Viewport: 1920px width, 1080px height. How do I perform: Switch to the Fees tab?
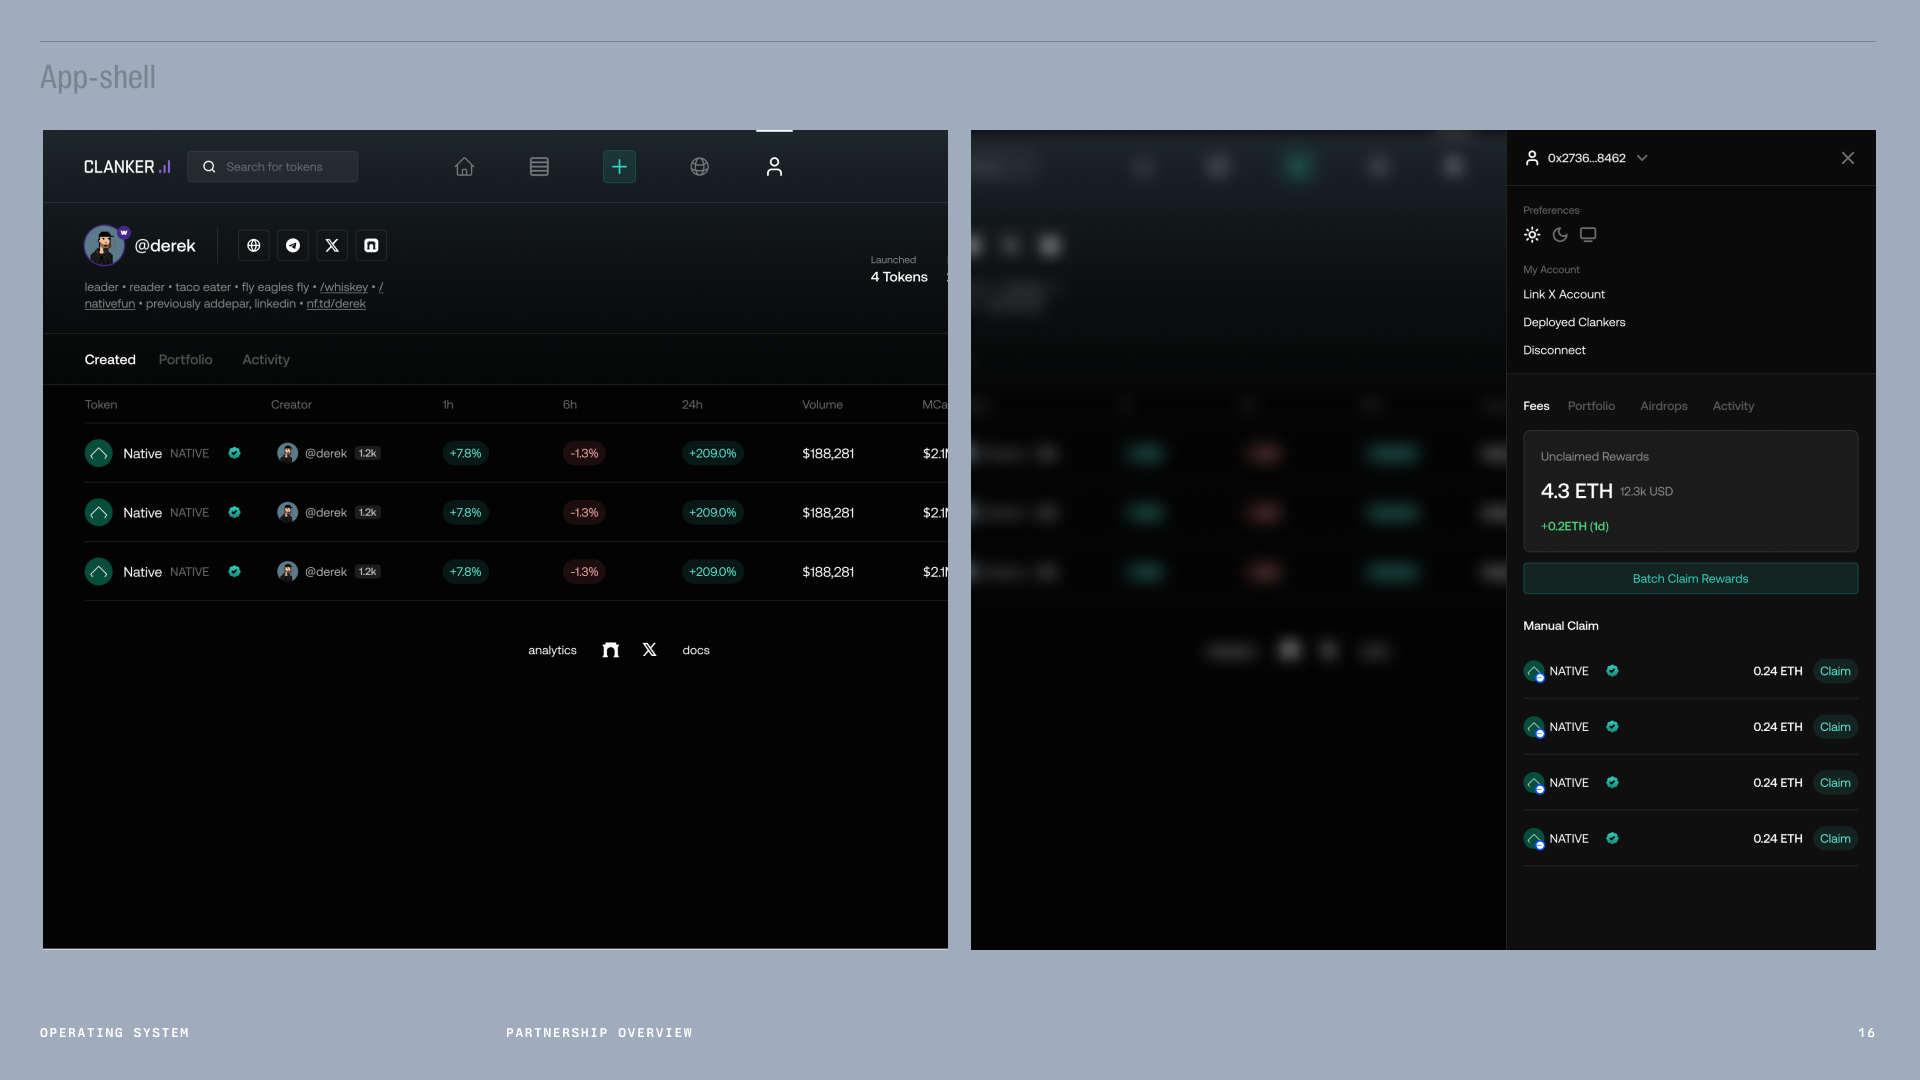[1536, 406]
